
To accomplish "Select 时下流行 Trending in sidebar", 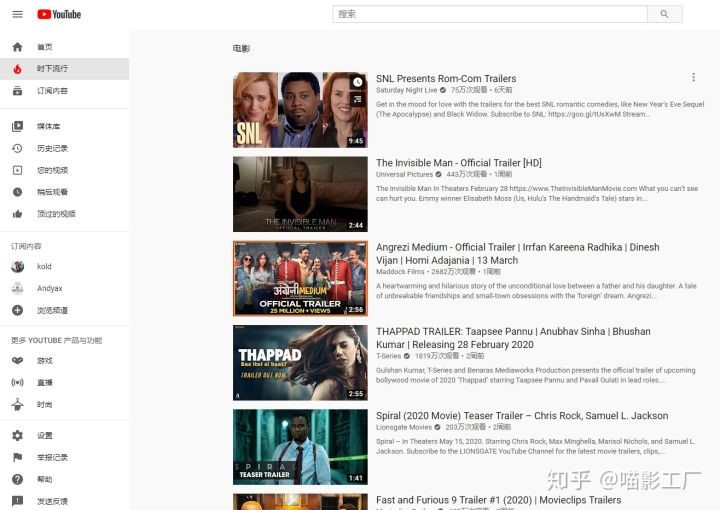I will click(x=64, y=69).
